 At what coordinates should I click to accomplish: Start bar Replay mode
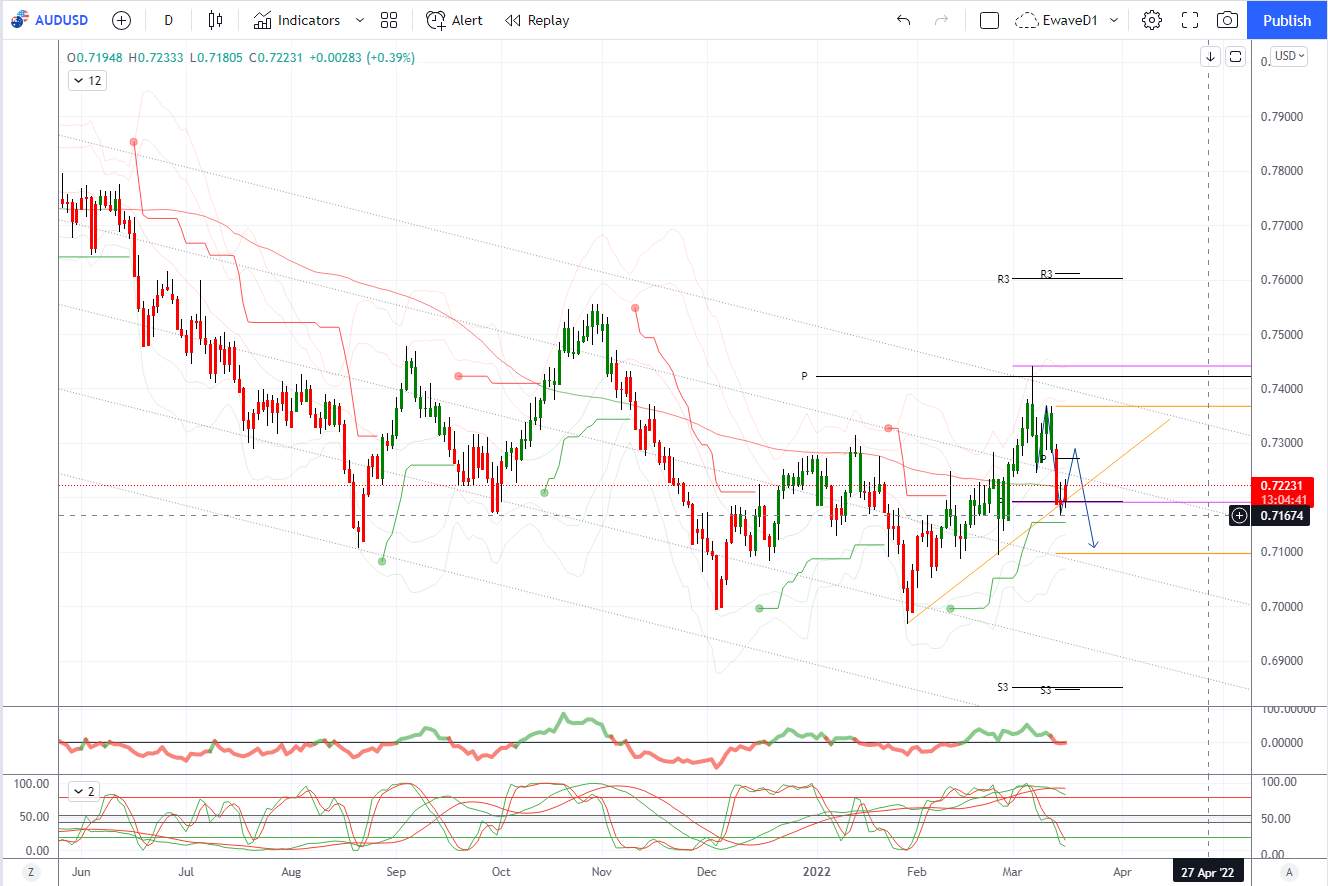[537, 20]
